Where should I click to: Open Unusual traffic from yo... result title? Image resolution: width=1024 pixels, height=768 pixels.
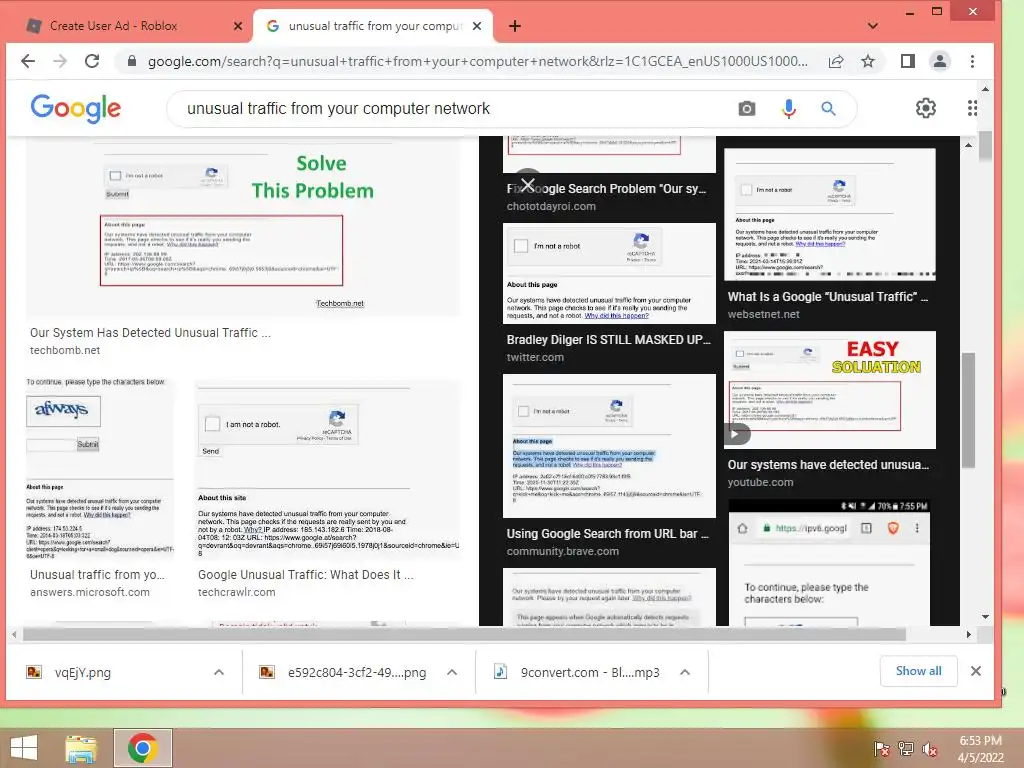pos(97,575)
